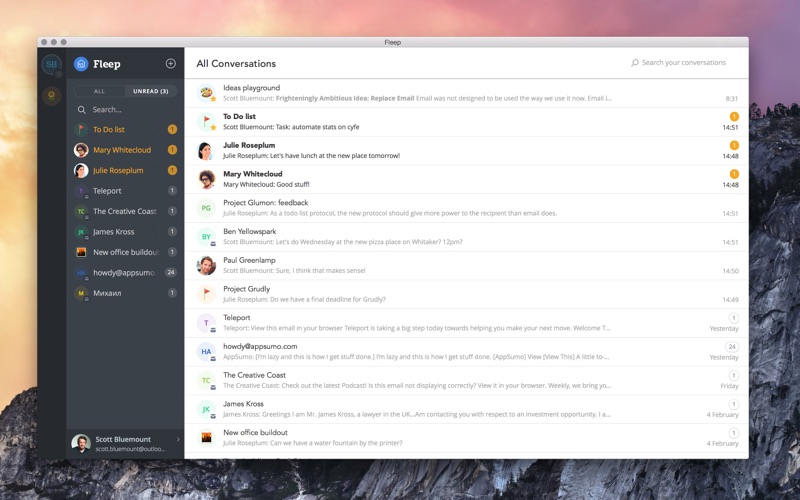Open Scott Bluemount account menu at bottom
This screenshot has height=500, width=800.
(x=126, y=443)
